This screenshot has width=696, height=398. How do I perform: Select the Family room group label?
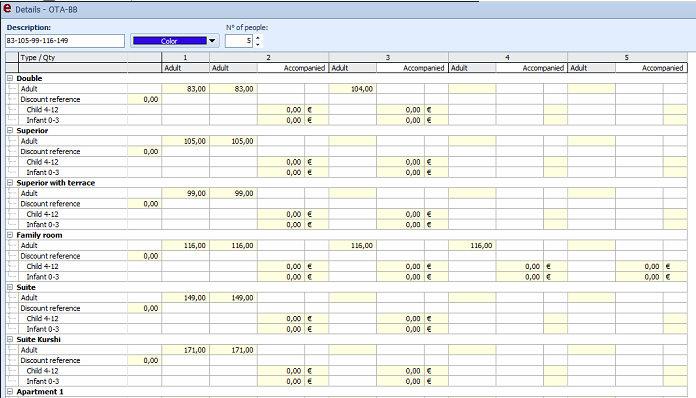[x=39, y=235]
